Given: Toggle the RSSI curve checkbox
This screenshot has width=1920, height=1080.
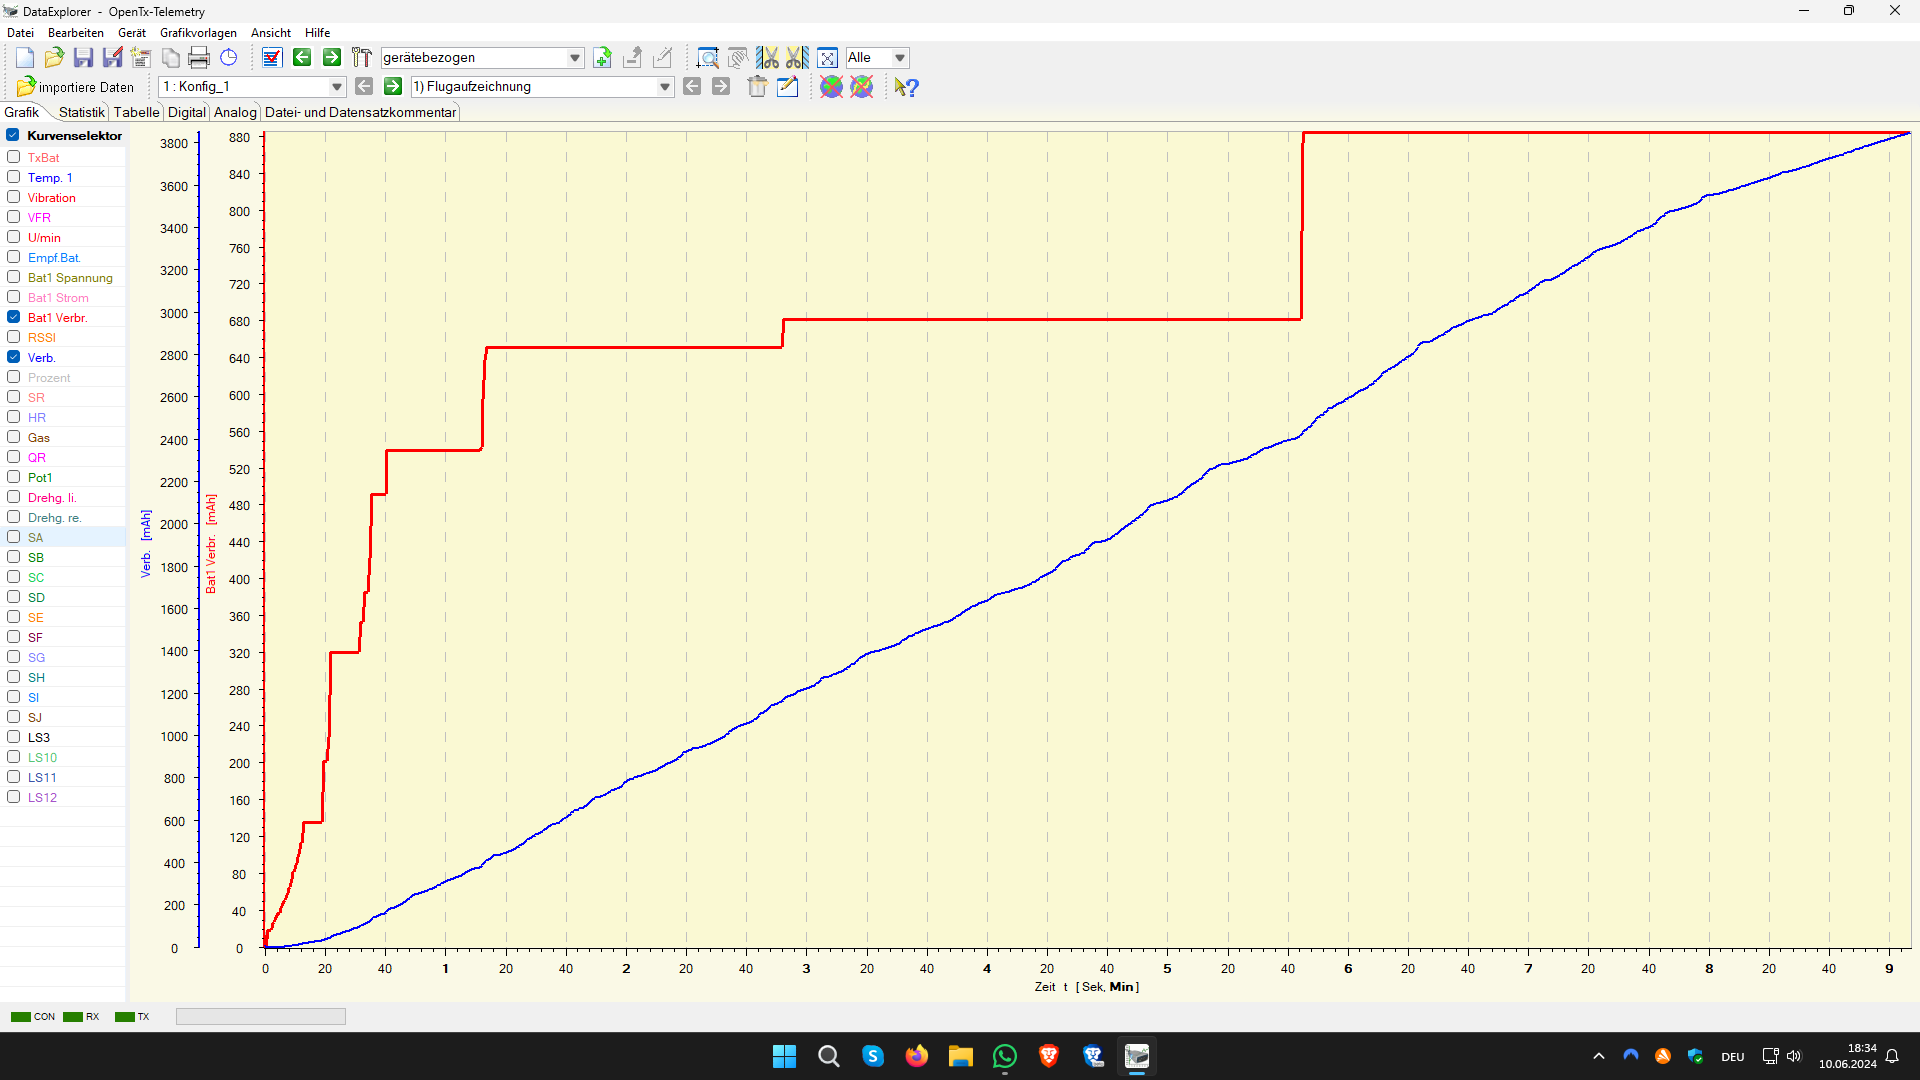Looking at the screenshot, I should point(14,337).
